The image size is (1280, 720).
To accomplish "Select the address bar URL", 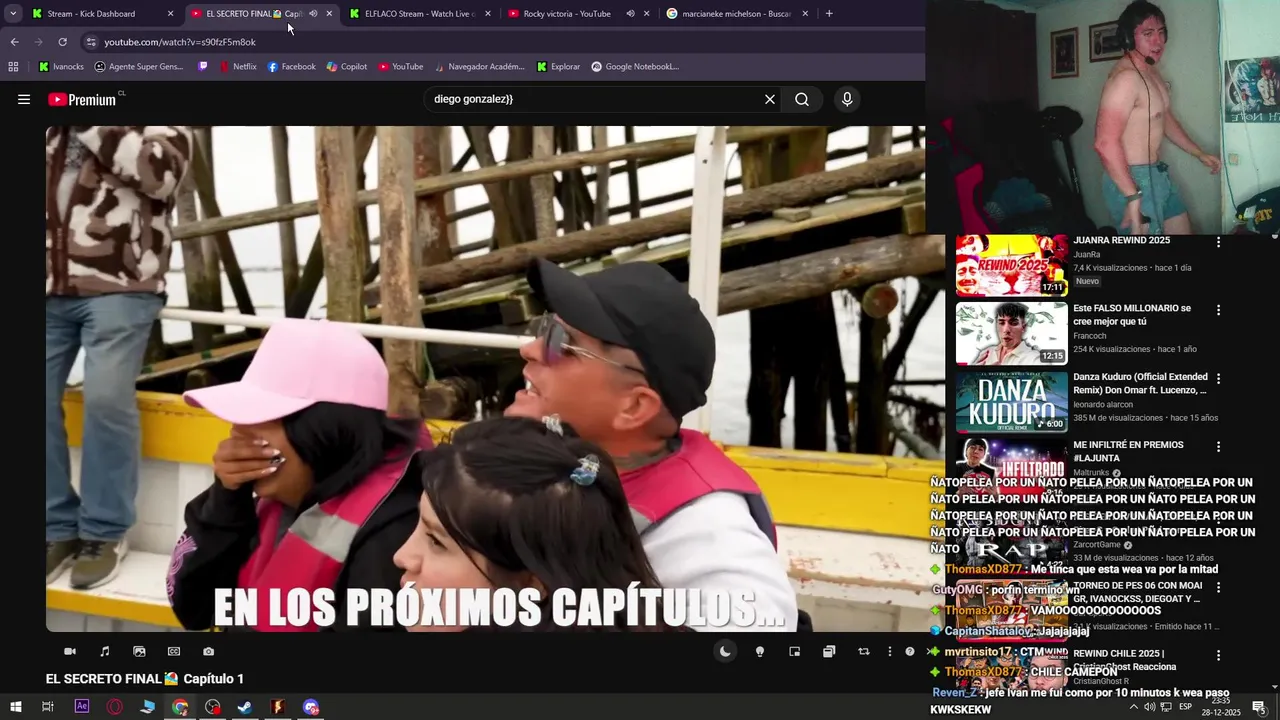I will pos(180,42).
